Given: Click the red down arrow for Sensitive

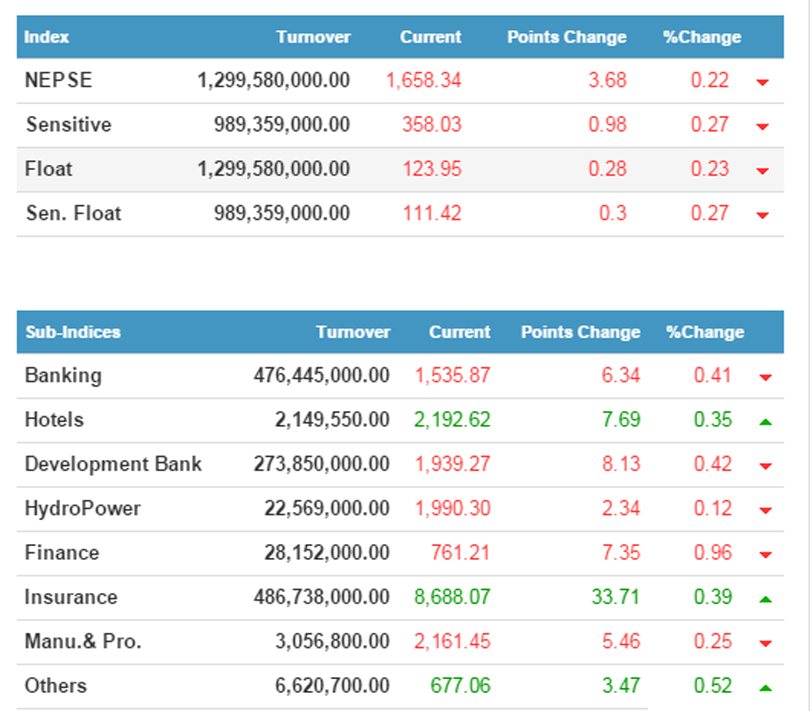Looking at the screenshot, I should [762, 127].
